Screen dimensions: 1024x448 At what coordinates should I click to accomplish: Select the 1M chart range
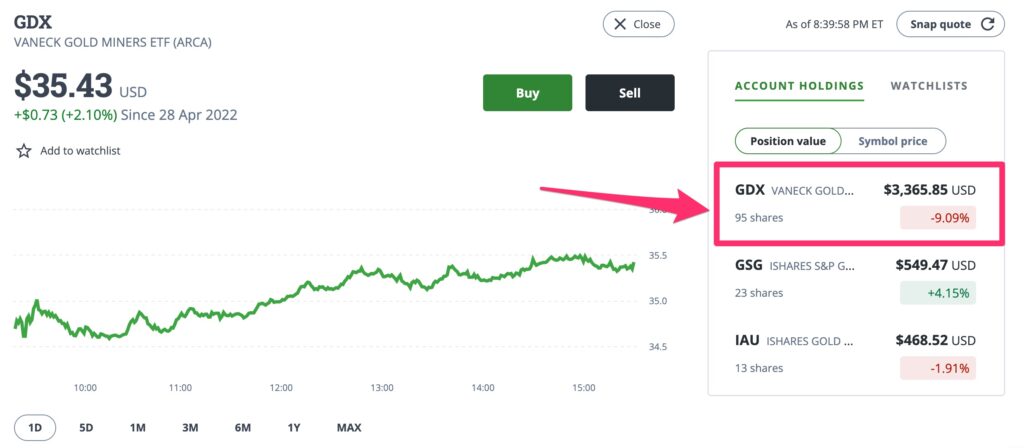click(x=137, y=428)
